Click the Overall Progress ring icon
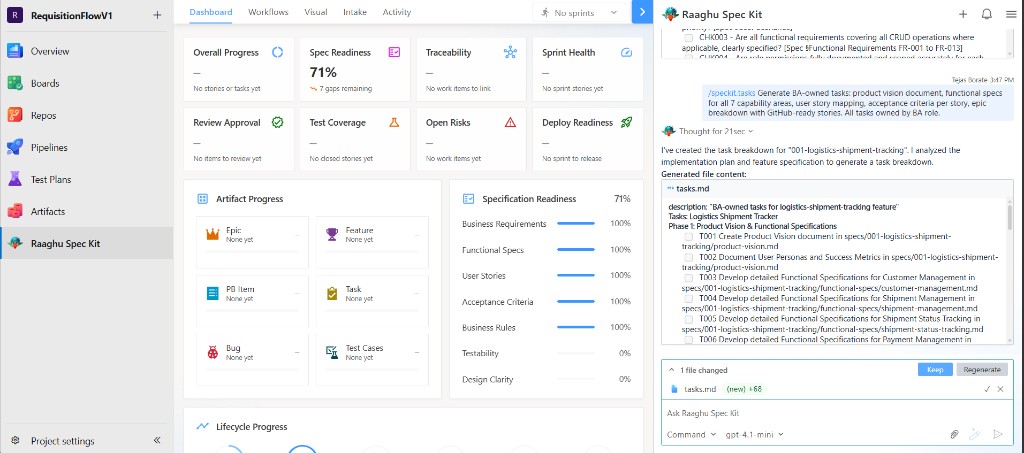The height and width of the screenshot is (453, 1024). point(278,52)
